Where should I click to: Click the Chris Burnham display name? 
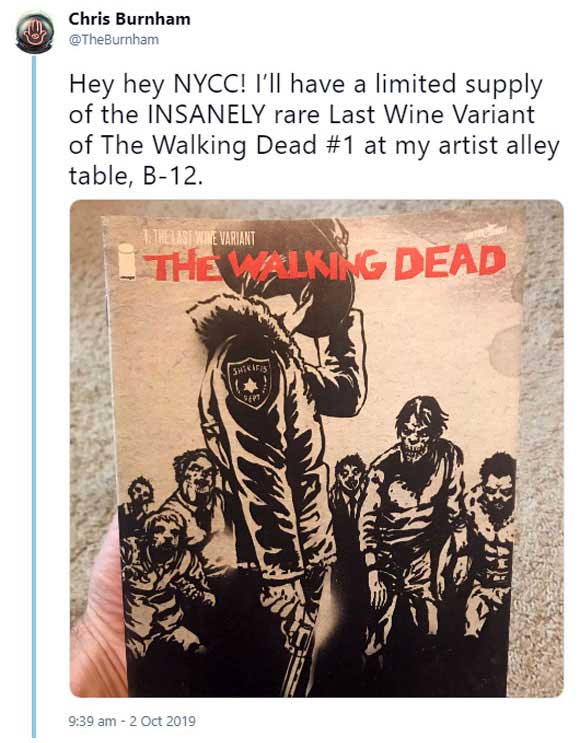(x=129, y=19)
